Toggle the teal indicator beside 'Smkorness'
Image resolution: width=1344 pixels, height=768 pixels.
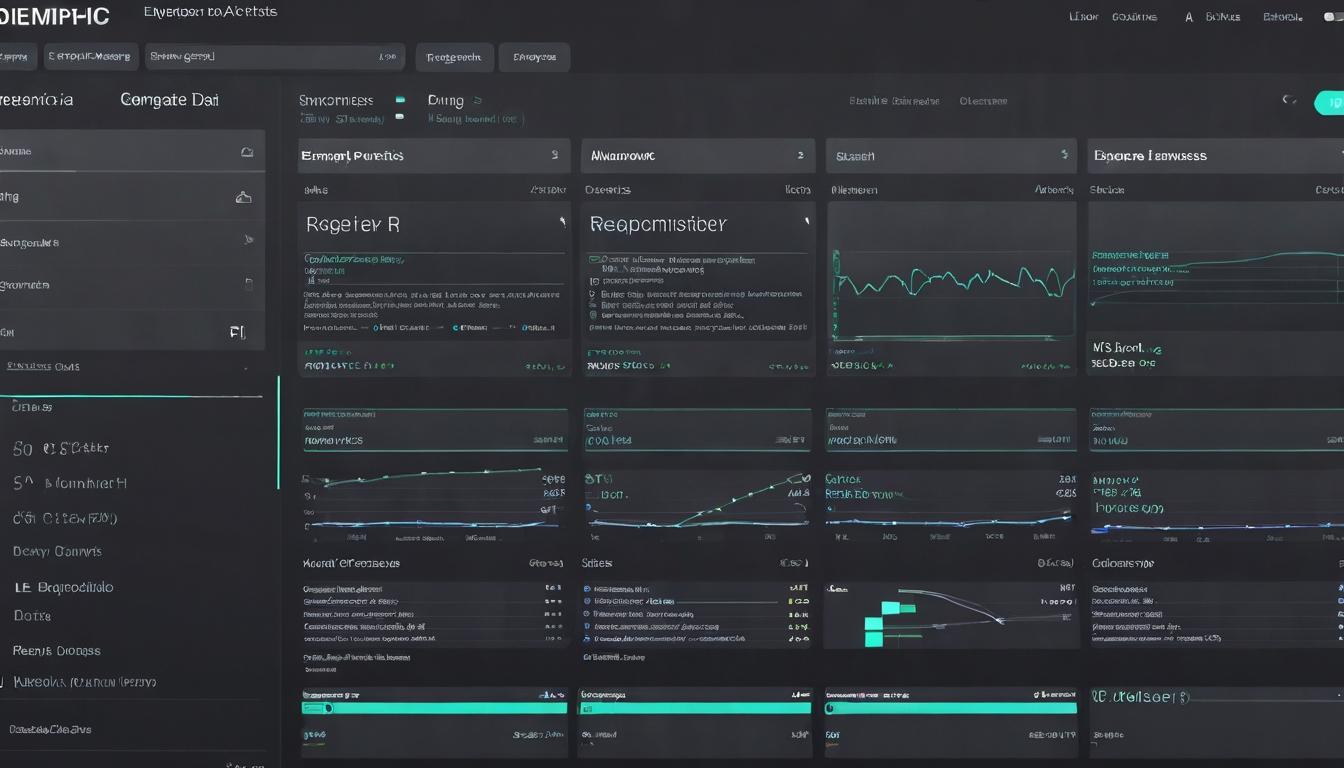click(x=400, y=100)
